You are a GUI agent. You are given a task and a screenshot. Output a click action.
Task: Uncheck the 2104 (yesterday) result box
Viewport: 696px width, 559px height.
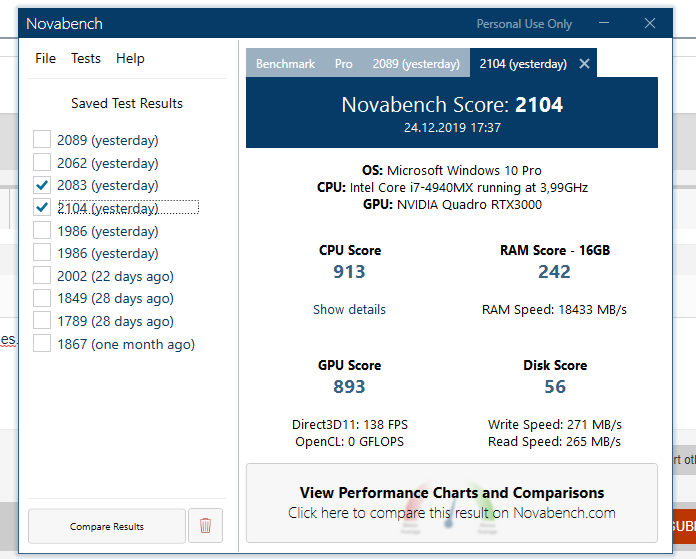click(x=42, y=207)
